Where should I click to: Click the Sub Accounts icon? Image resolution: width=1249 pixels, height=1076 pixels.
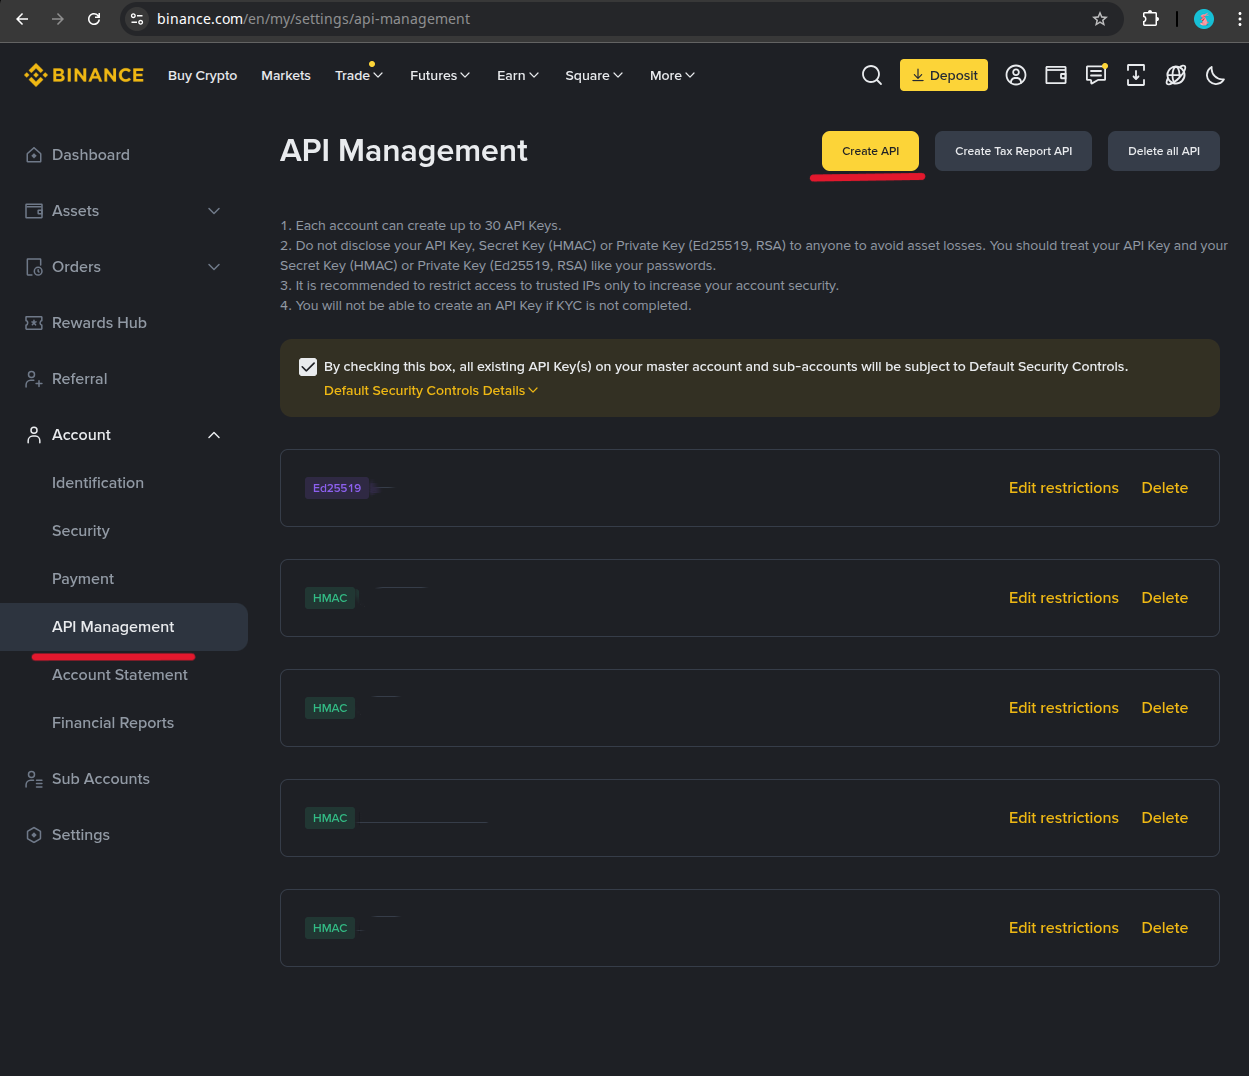pyautogui.click(x=34, y=779)
